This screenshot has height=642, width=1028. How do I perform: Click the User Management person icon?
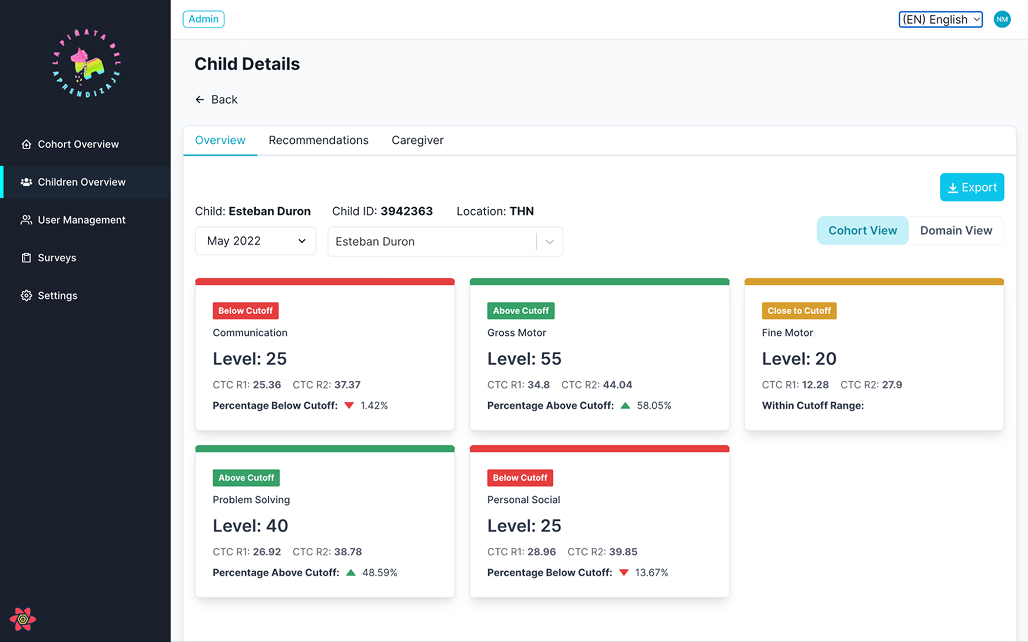tap(27, 221)
